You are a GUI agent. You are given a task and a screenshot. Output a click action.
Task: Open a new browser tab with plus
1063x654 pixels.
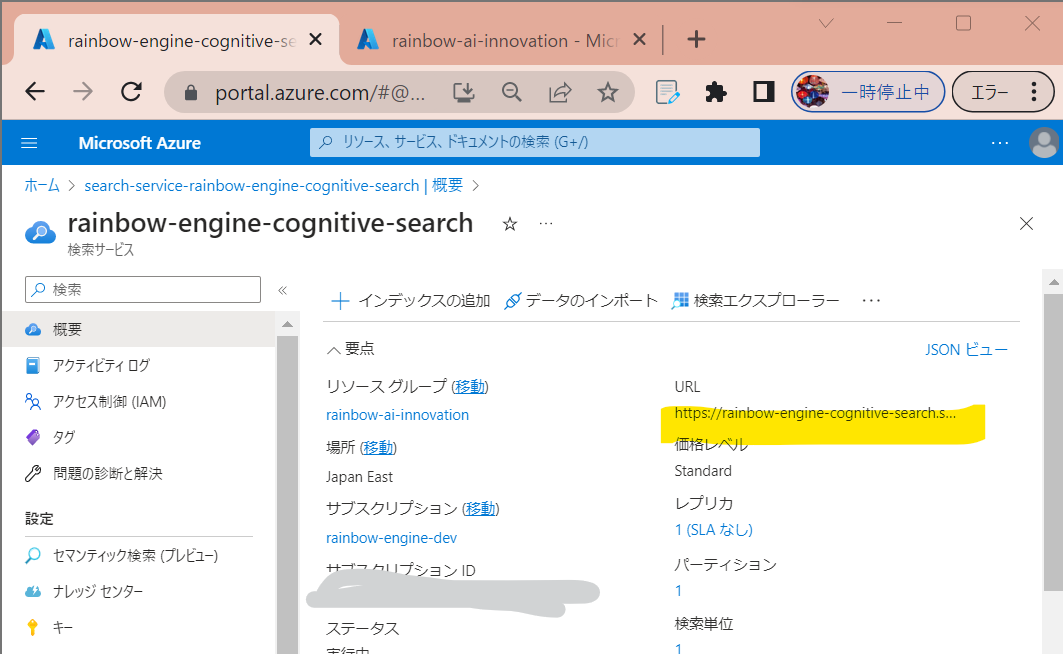click(696, 39)
